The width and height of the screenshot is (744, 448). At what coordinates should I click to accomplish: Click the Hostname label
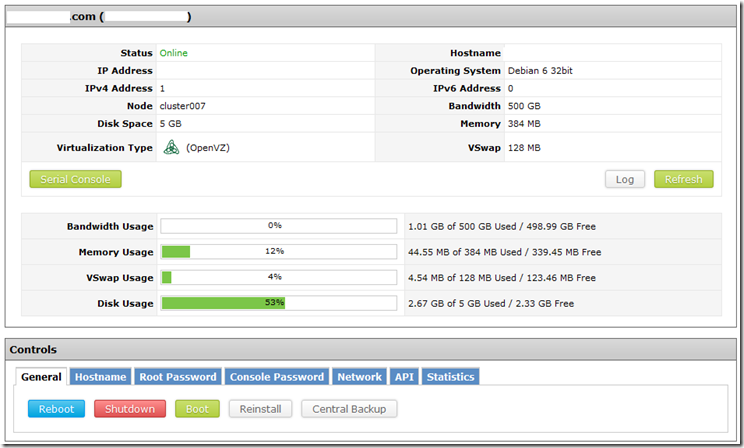coord(475,53)
